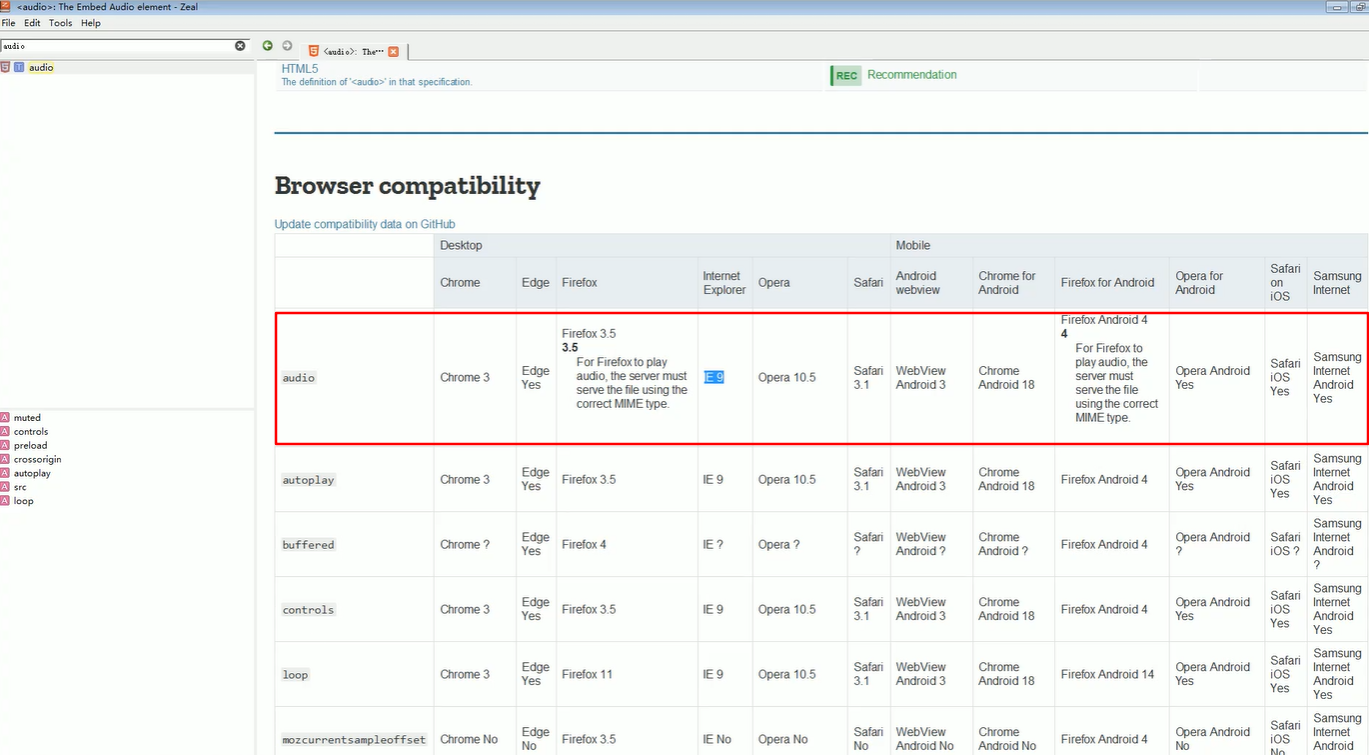
Task: Click the 'controls' row label in the table
Action: (x=308, y=610)
